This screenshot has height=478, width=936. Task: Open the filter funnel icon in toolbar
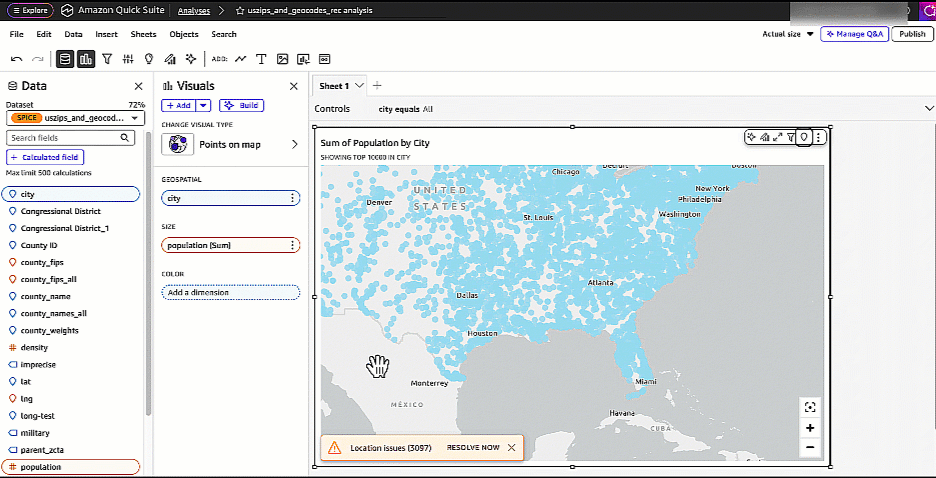tap(107, 59)
